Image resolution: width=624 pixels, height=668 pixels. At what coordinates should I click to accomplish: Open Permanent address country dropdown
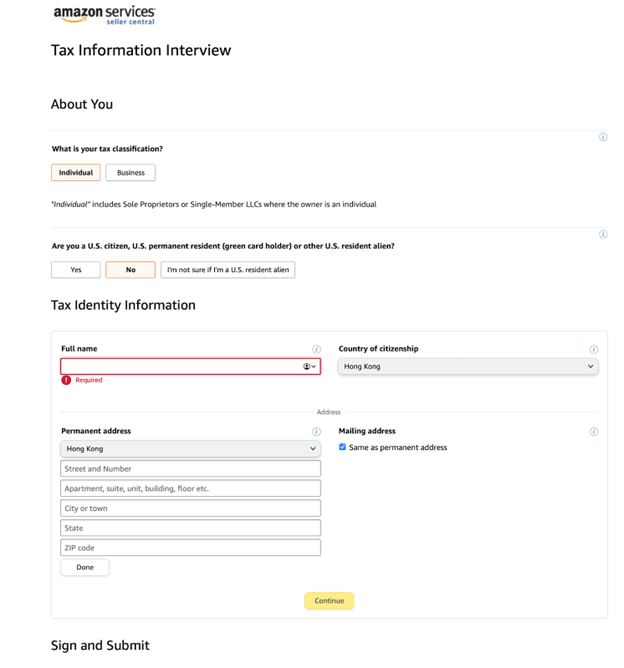[190, 449]
